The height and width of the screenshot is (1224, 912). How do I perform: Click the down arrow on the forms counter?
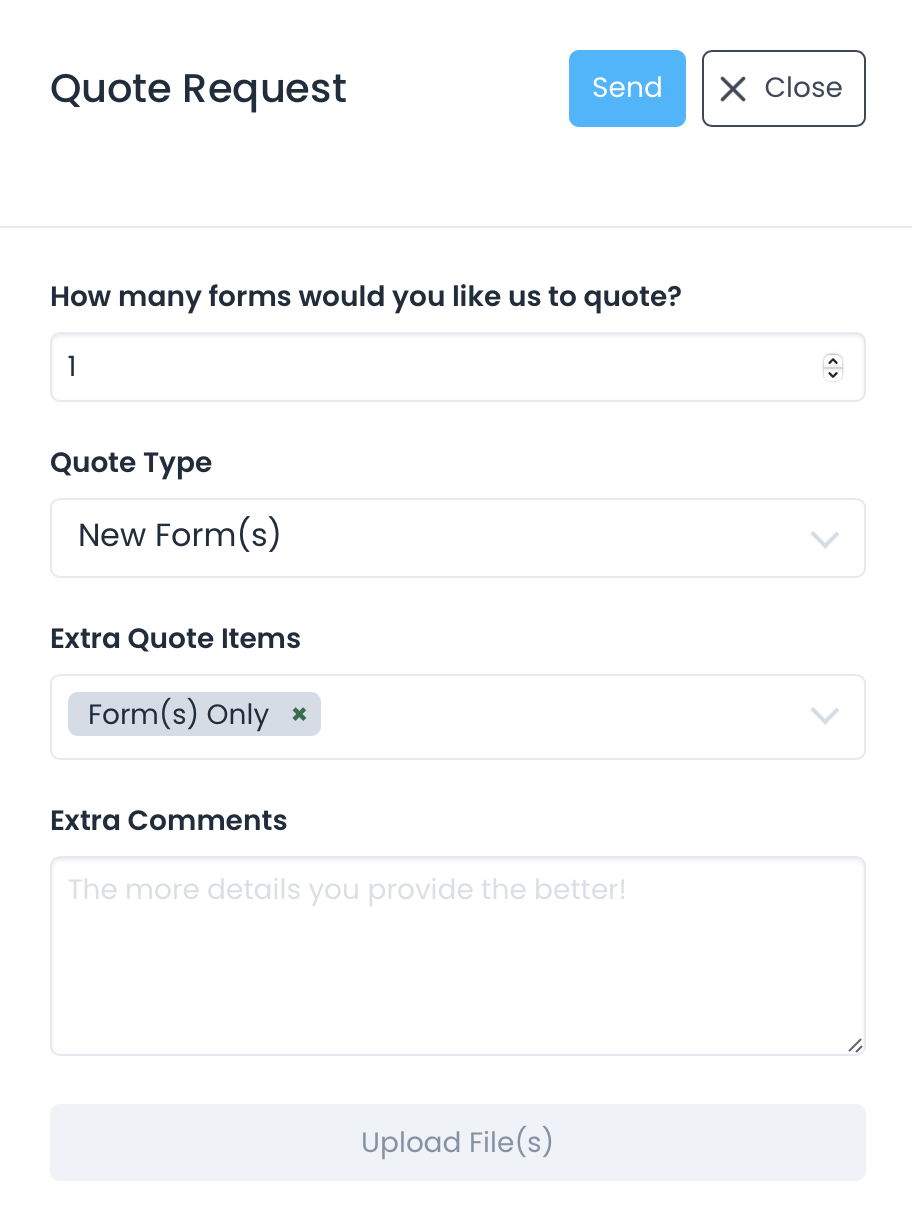(x=832, y=374)
